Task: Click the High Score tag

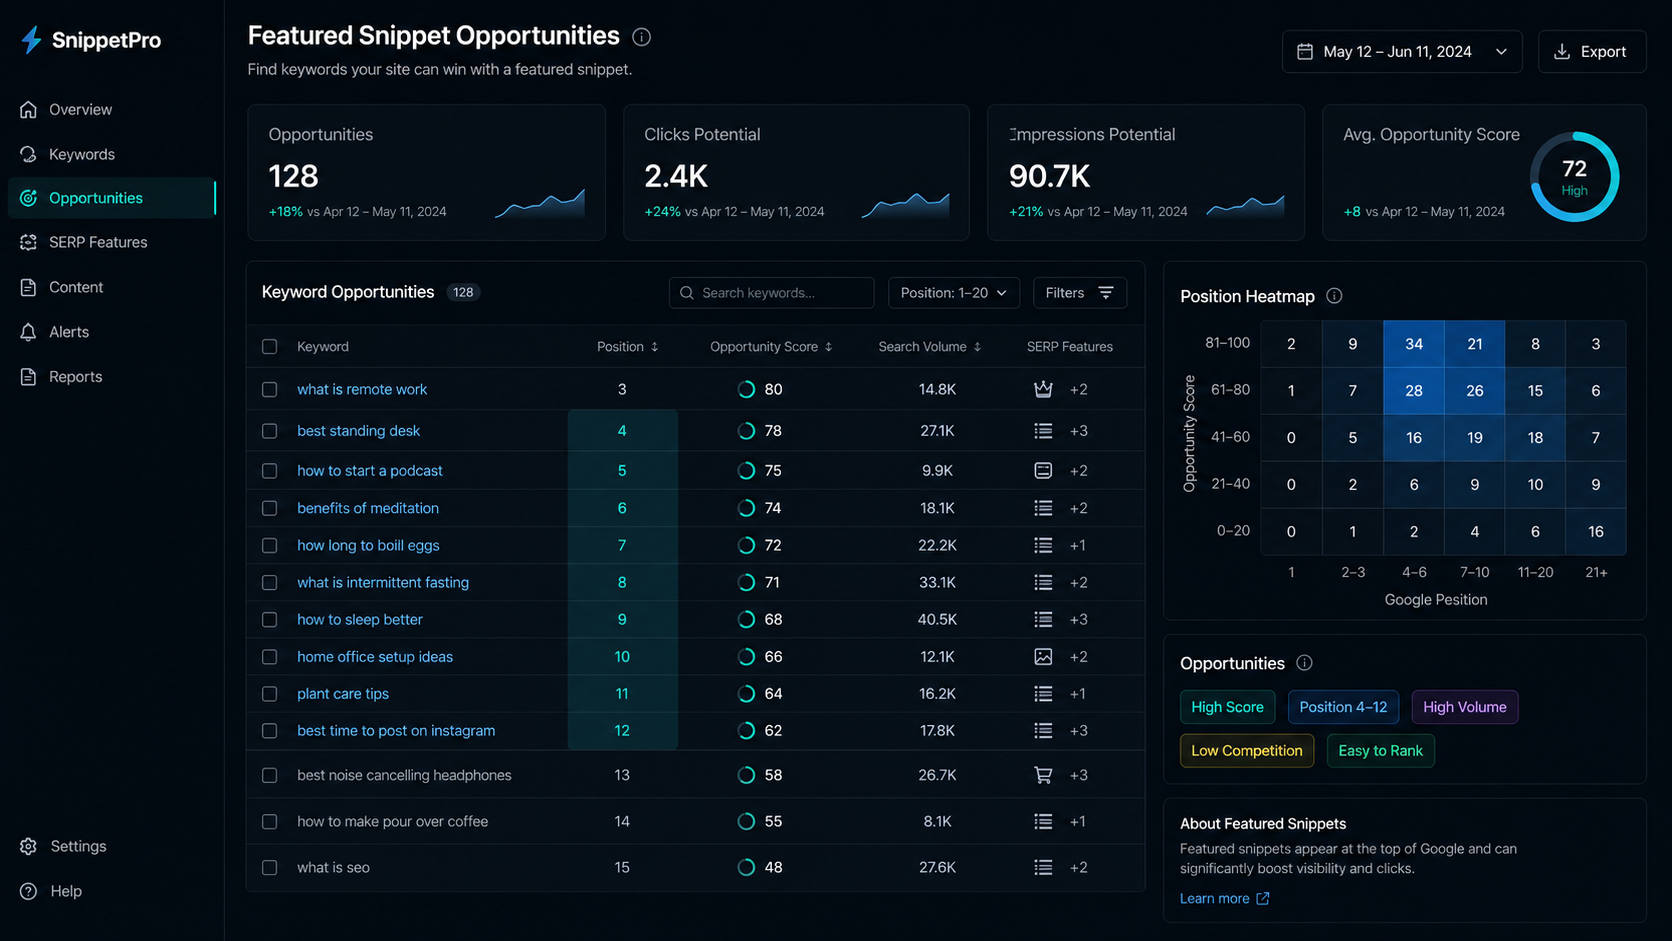Action: (x=1227, y=707)
